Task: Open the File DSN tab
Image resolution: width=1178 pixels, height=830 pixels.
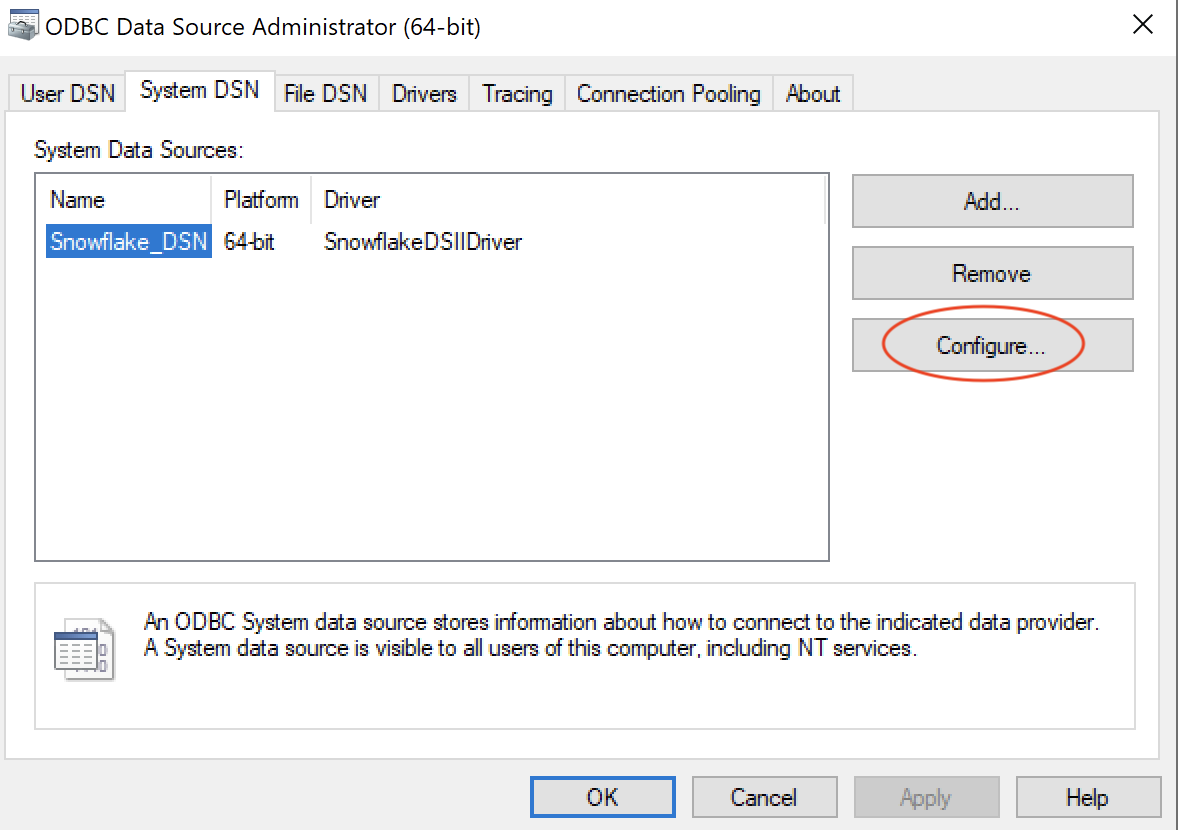Action: [326, 93]
